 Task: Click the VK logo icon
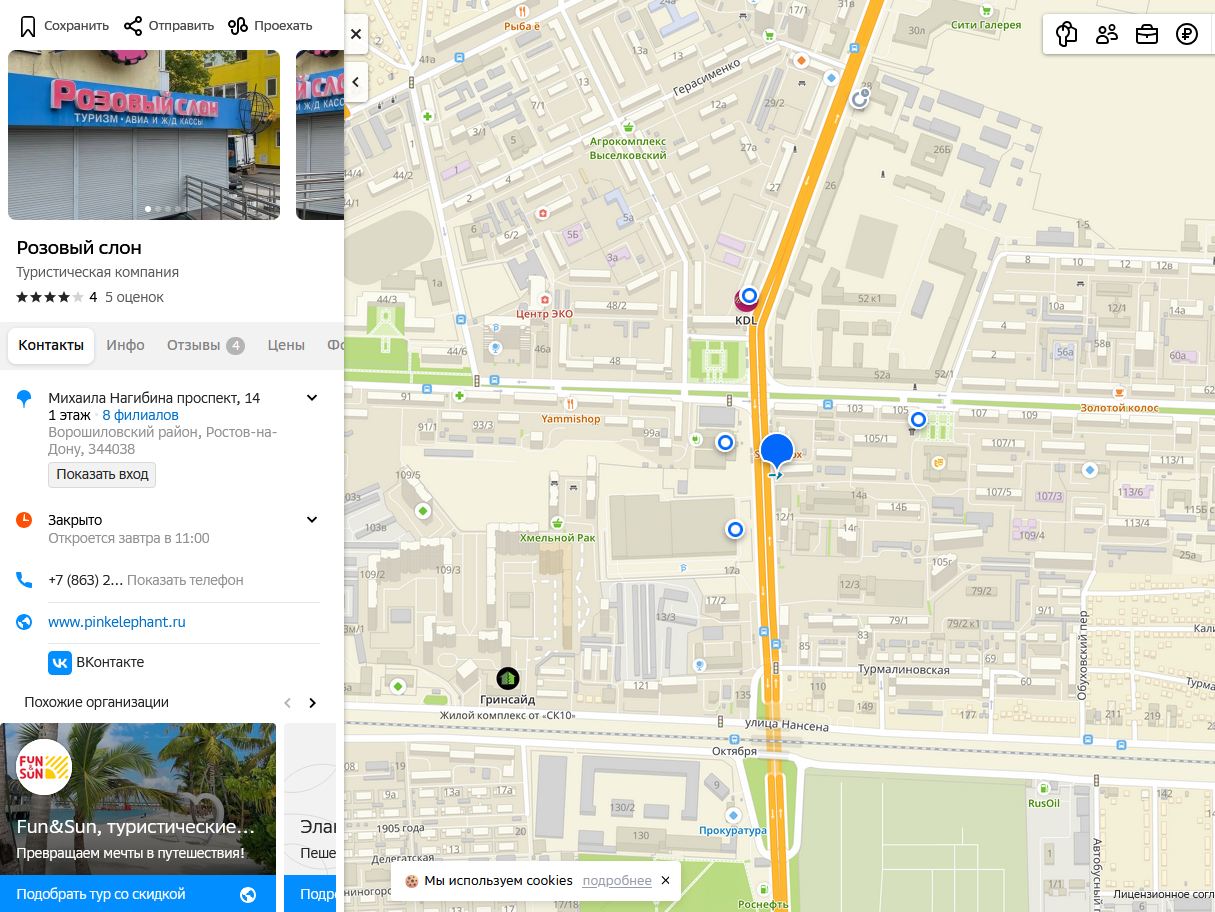coord(59,662)
